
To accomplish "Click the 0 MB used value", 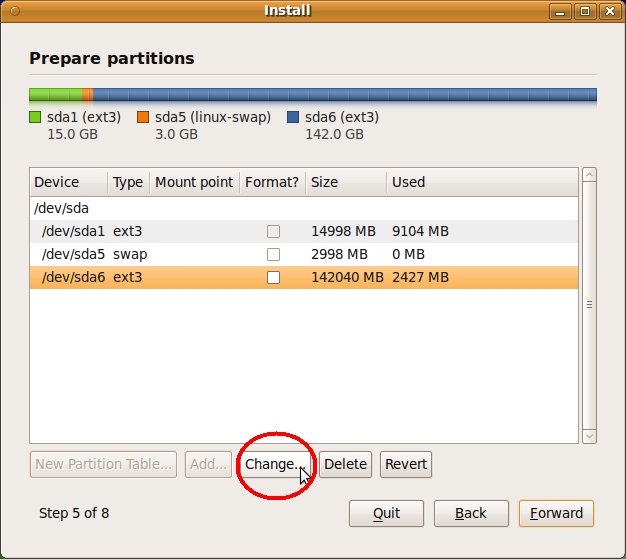I will (408, 254).
